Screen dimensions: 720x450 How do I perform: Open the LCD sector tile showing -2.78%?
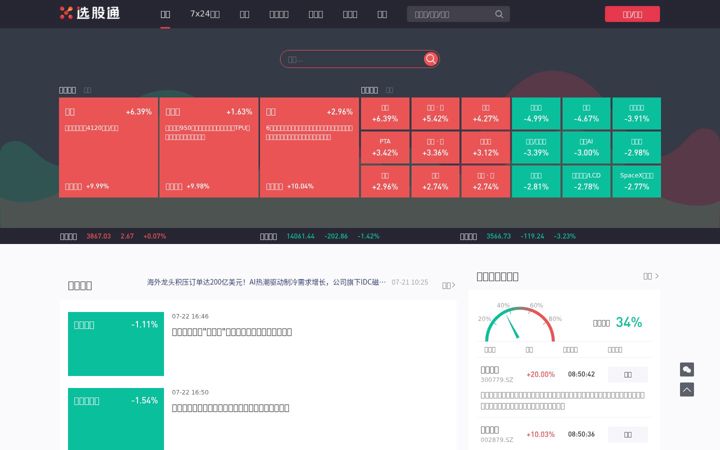(x=586, y=181)
